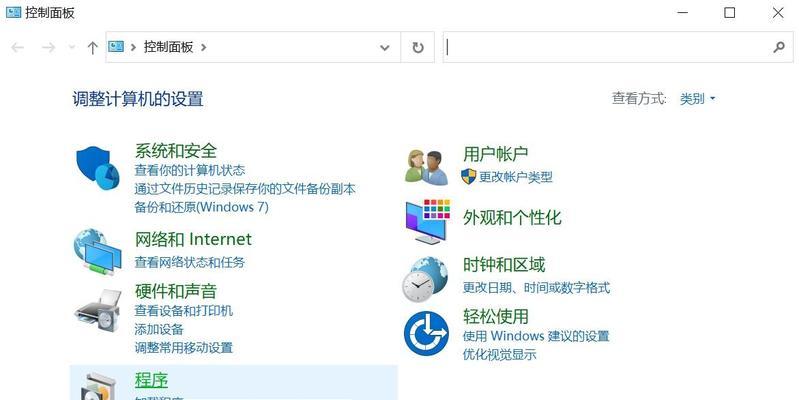Click the Control Panel title bar icon
Viewport: 799px width, 400px height.
tap(14, 12)
